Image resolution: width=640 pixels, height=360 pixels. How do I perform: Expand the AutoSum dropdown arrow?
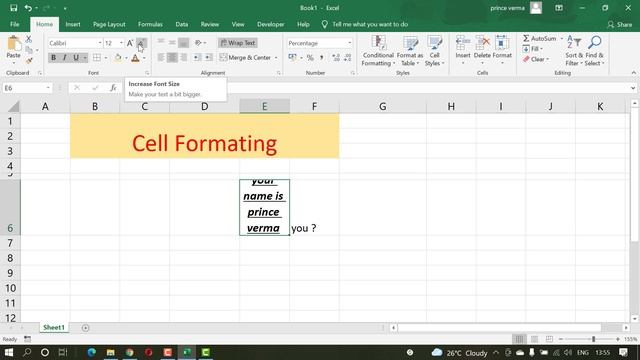tap(562, 38)
